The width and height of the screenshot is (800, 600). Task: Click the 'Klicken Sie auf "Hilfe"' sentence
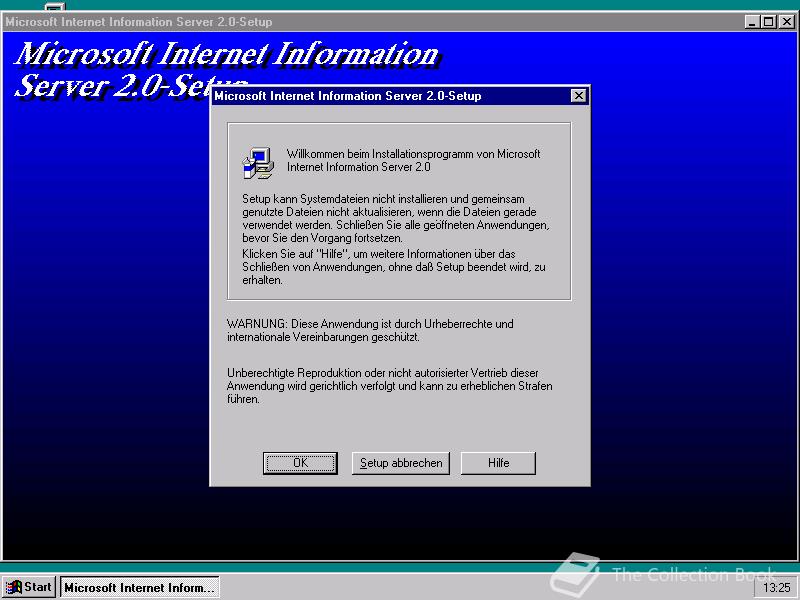pos(393,267)
